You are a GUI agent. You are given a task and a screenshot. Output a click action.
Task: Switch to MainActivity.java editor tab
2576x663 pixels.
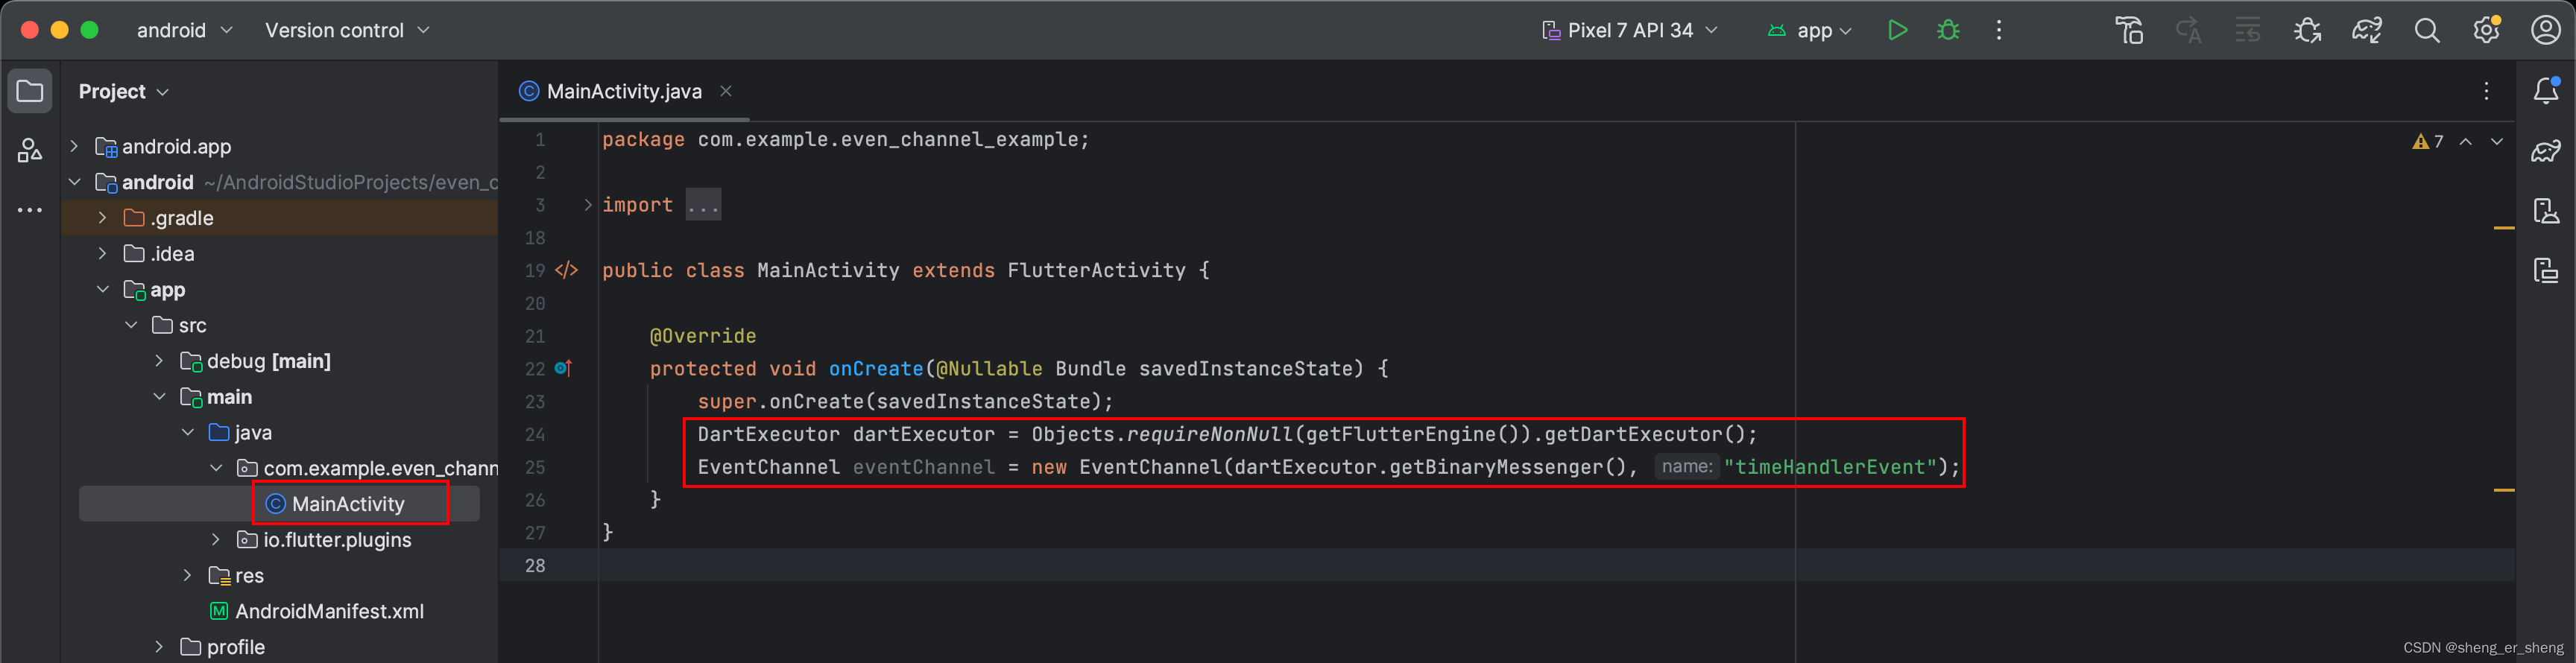click(624, 91)
